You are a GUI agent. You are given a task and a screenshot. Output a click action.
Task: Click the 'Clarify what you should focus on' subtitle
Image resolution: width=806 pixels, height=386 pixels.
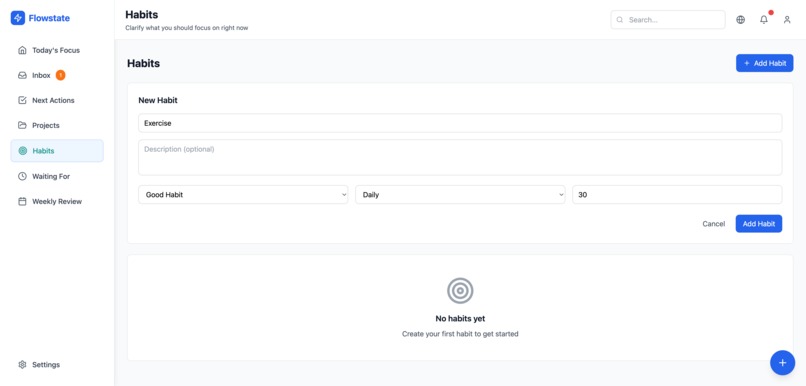(x=187, y=28)
